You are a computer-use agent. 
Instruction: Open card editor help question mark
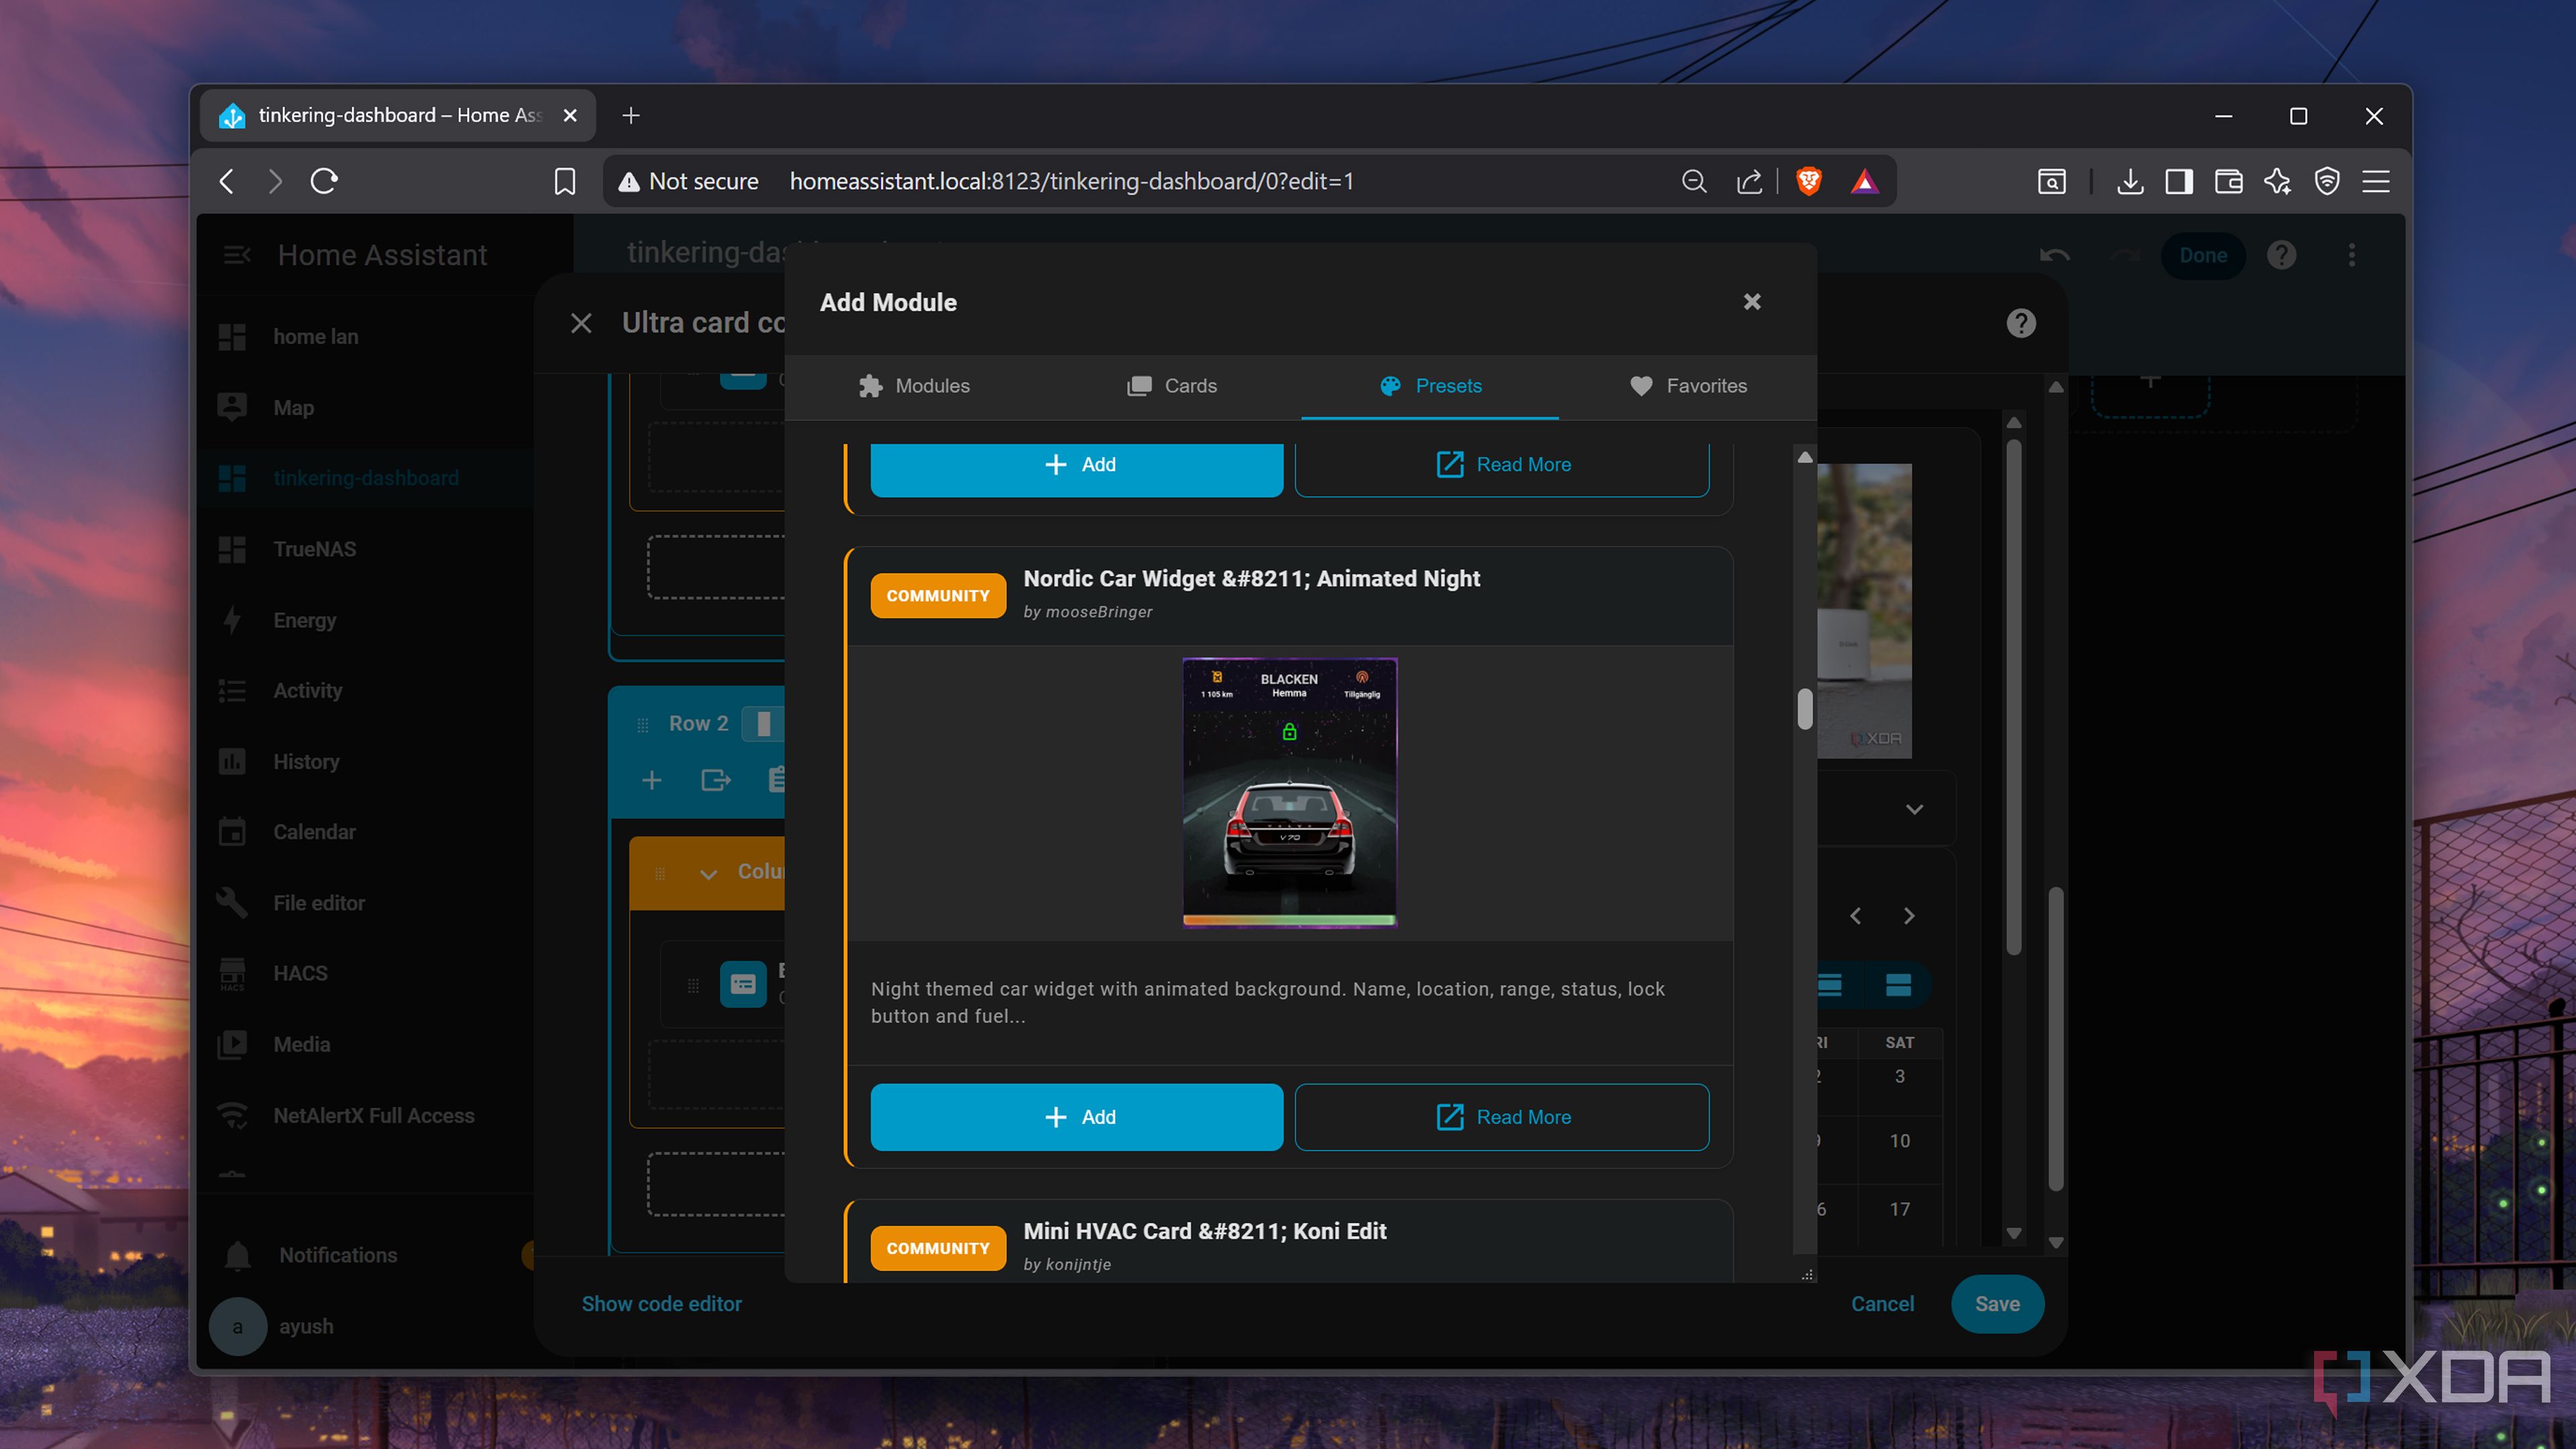tap(2021, 323)
